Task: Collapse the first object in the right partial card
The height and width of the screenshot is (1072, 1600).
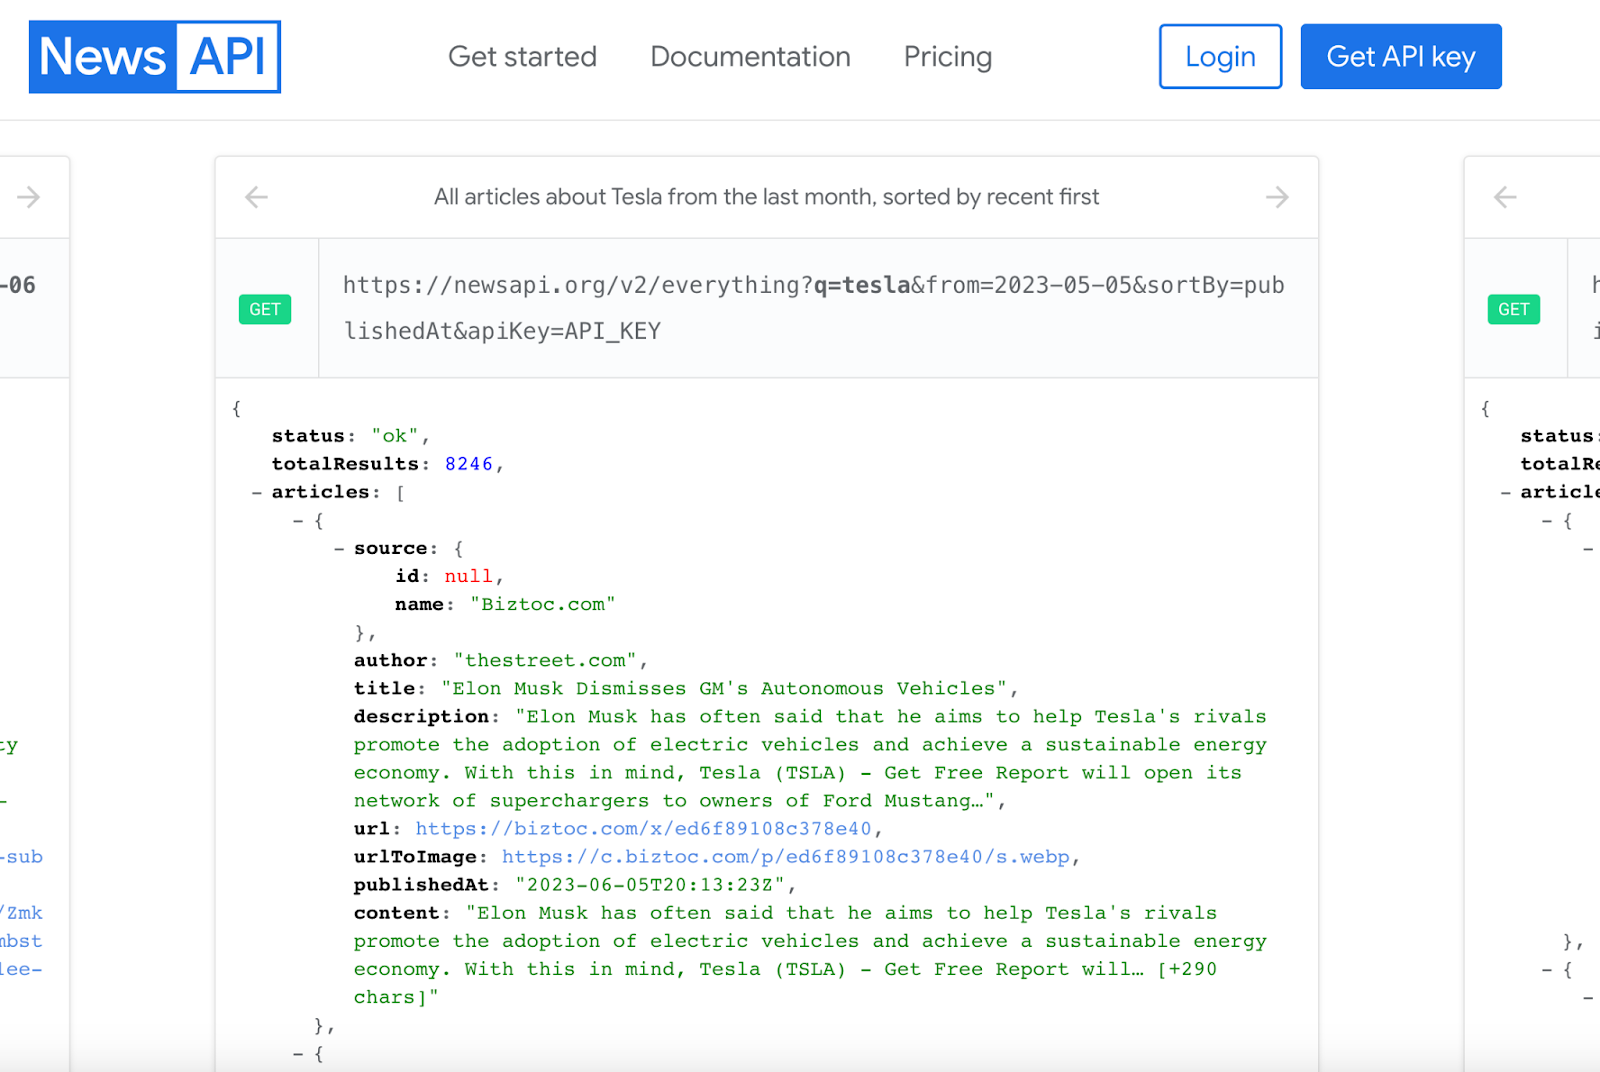Action: pyautogui.click(x=1547, y=520)
